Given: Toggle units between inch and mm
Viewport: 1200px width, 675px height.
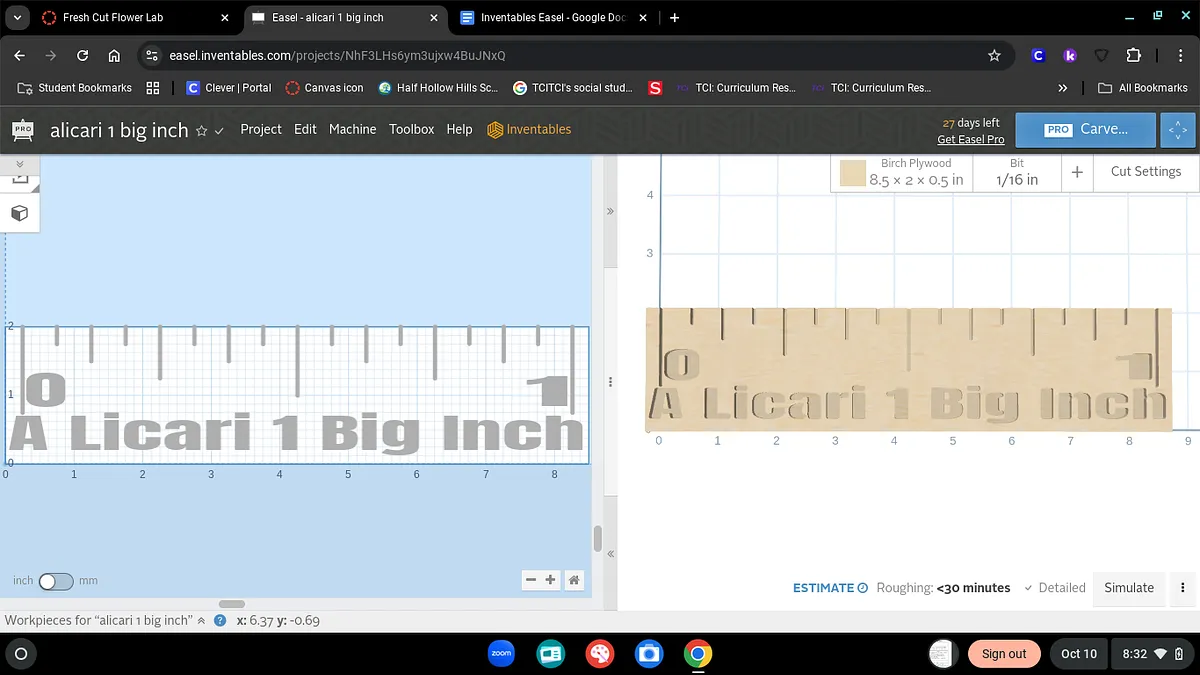Looking at the screenshot, I should point(55,581).
